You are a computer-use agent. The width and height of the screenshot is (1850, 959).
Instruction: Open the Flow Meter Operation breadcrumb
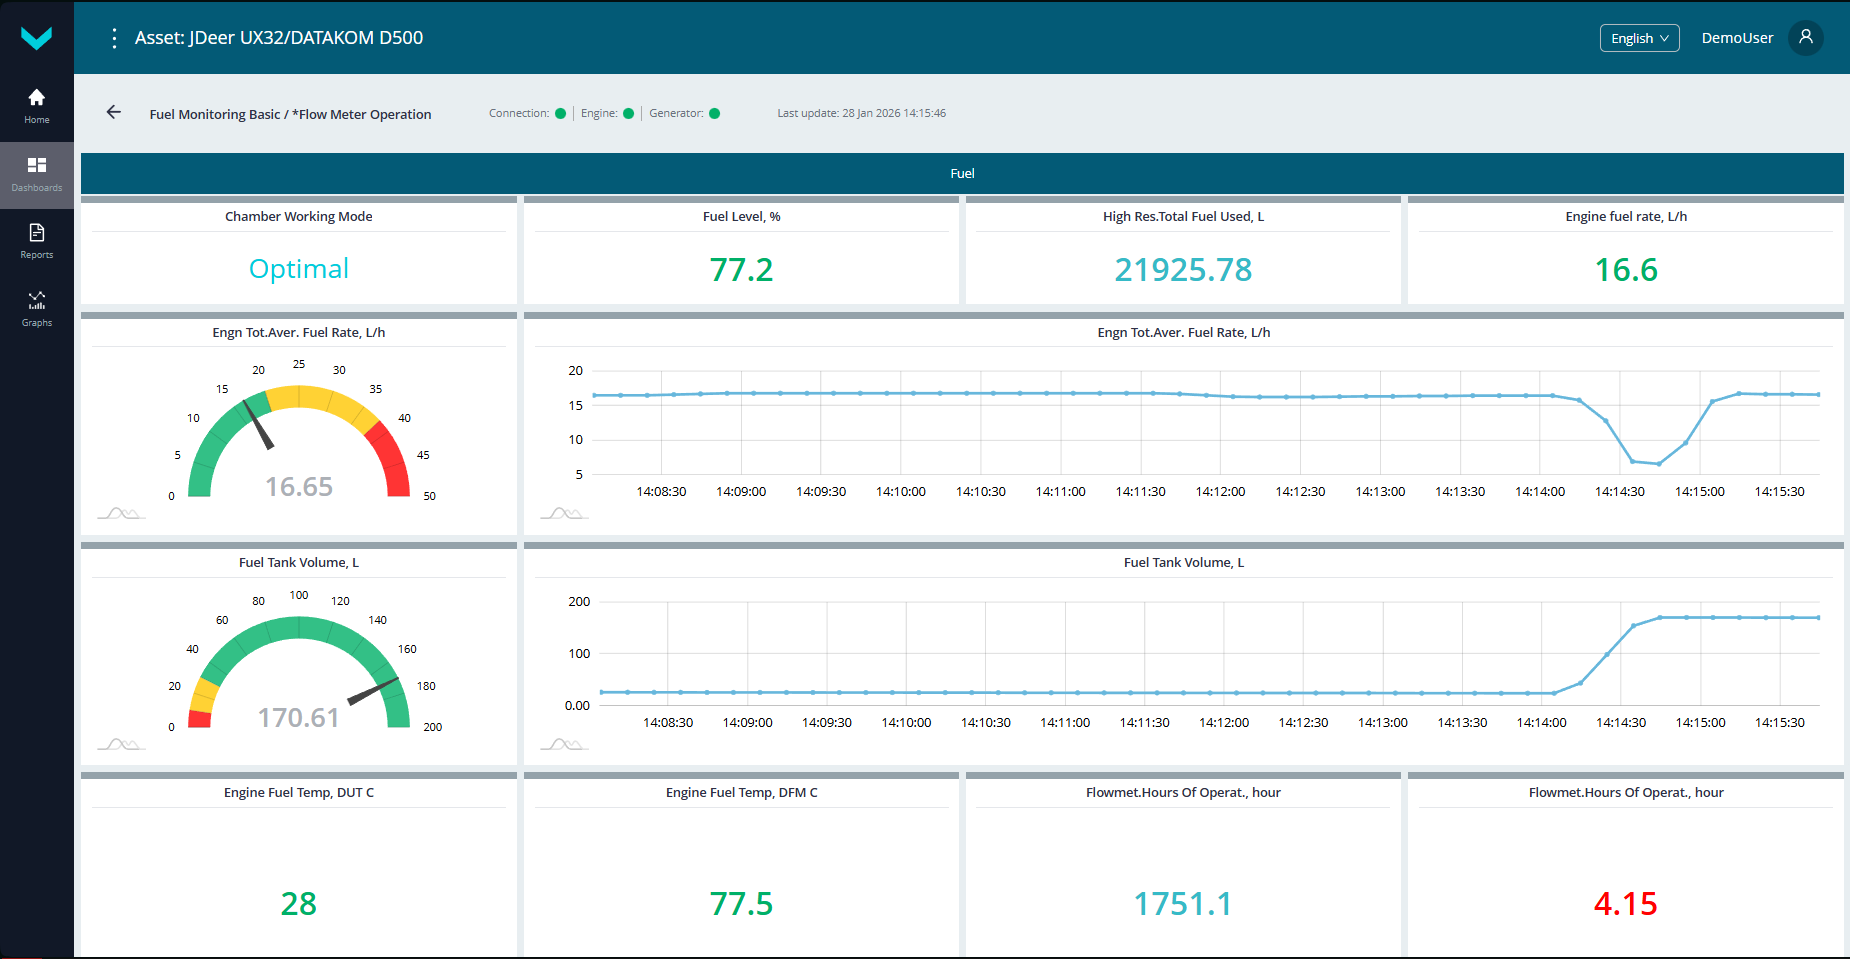[x=364, y=114]
